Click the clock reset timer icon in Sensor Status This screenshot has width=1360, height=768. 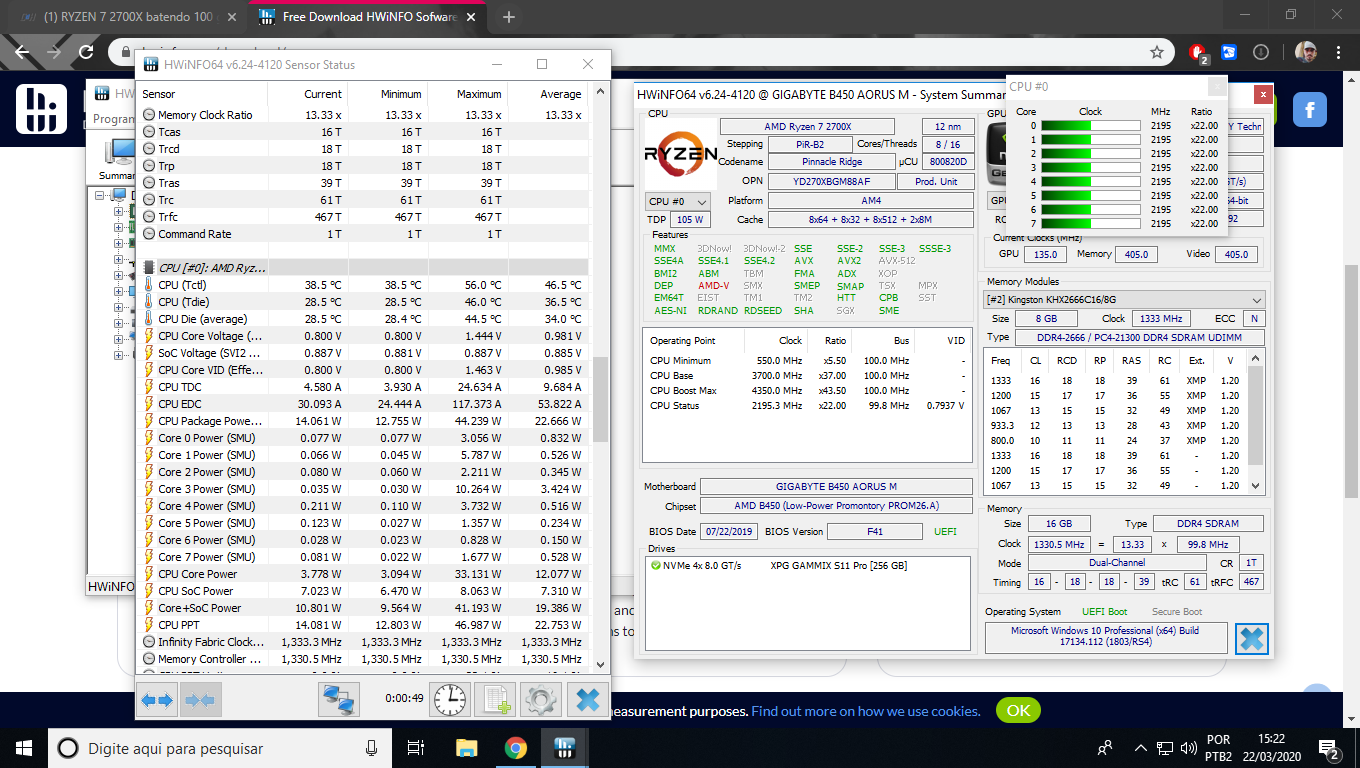450,700
